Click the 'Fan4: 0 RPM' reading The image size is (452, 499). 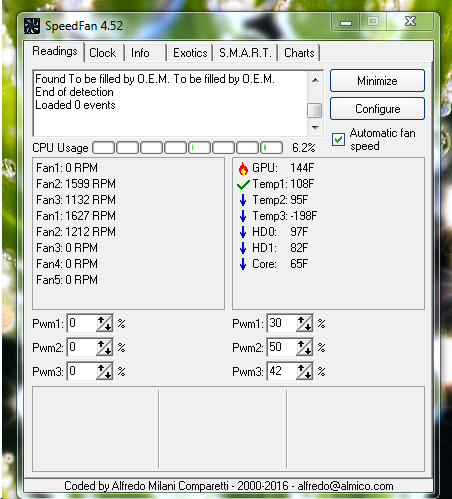coord(67,264)
